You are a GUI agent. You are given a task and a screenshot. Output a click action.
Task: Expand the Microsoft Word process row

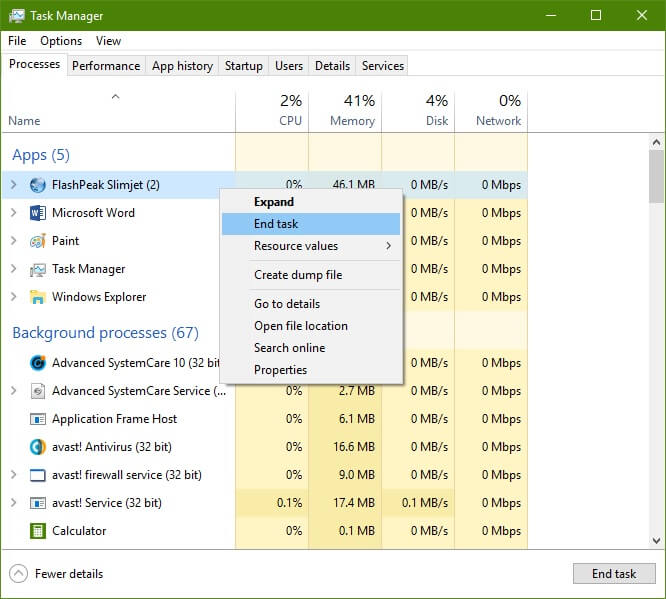(14, 212)
